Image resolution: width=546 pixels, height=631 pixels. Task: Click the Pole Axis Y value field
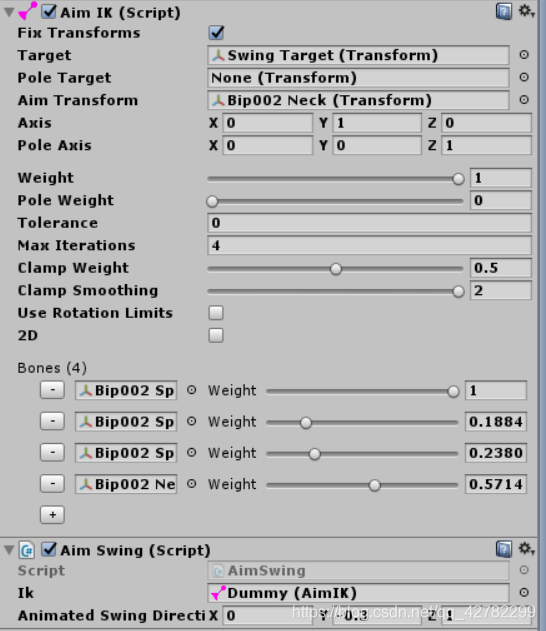click(377, 145)
